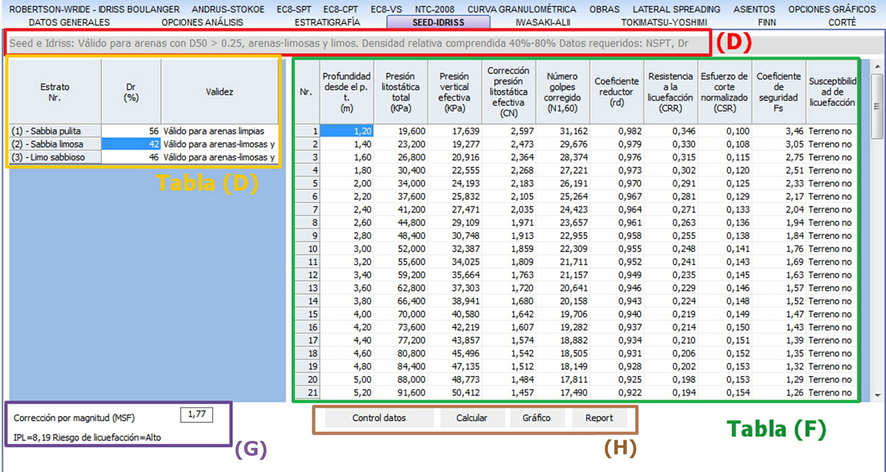Select stratum row (1) - Sabbia pulita
886x472 pixels.
(x=55, y=131)
